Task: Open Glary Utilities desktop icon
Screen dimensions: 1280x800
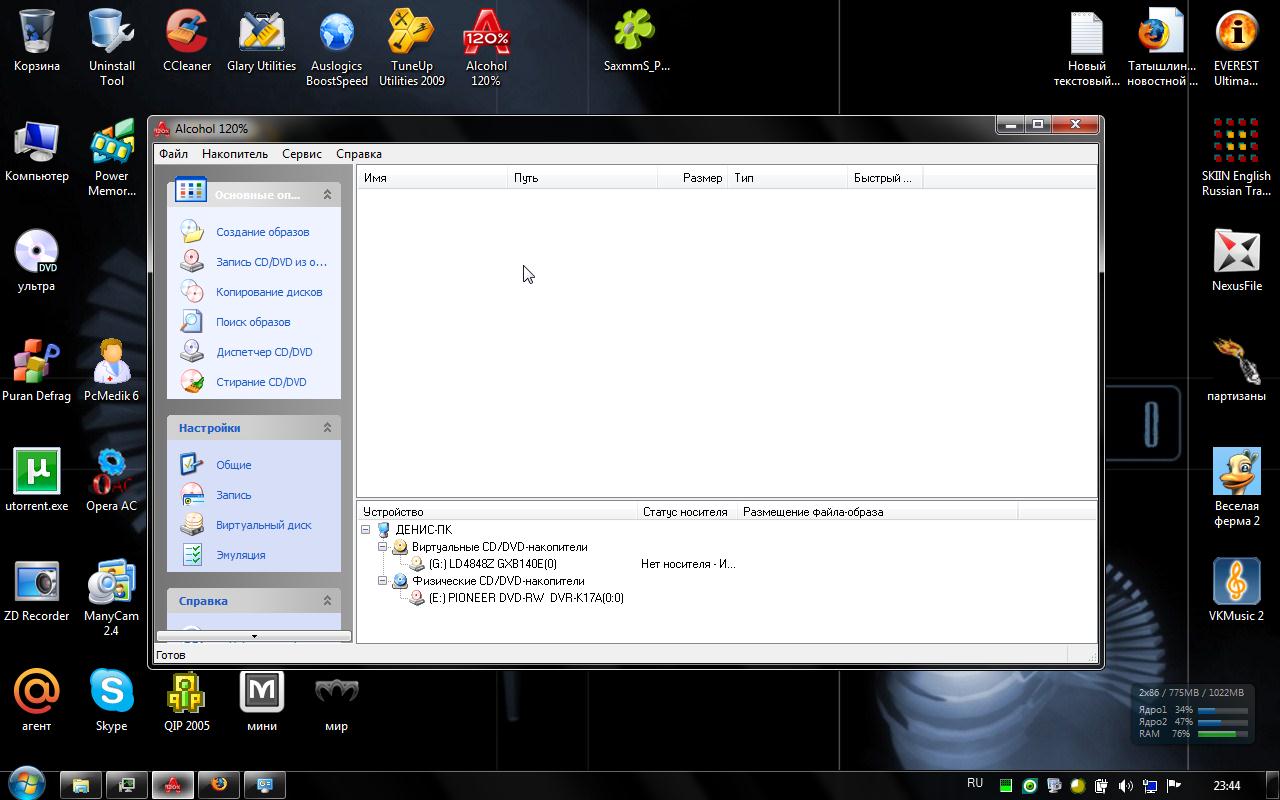Action: click(261, 40)
